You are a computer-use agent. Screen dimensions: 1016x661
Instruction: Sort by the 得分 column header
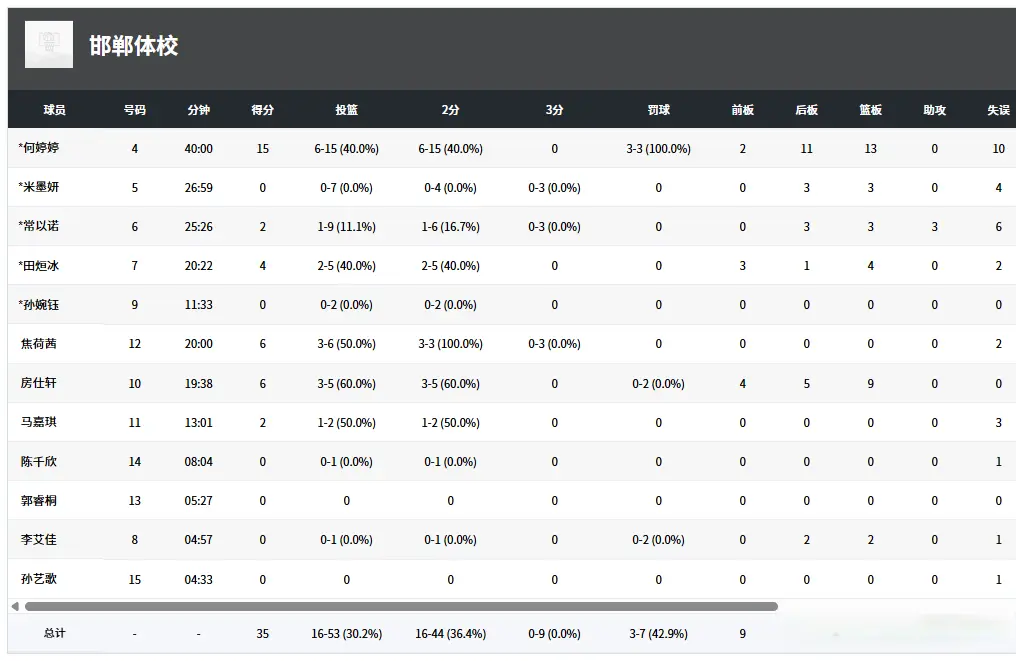pyautogui.click(x=263, y=110)
